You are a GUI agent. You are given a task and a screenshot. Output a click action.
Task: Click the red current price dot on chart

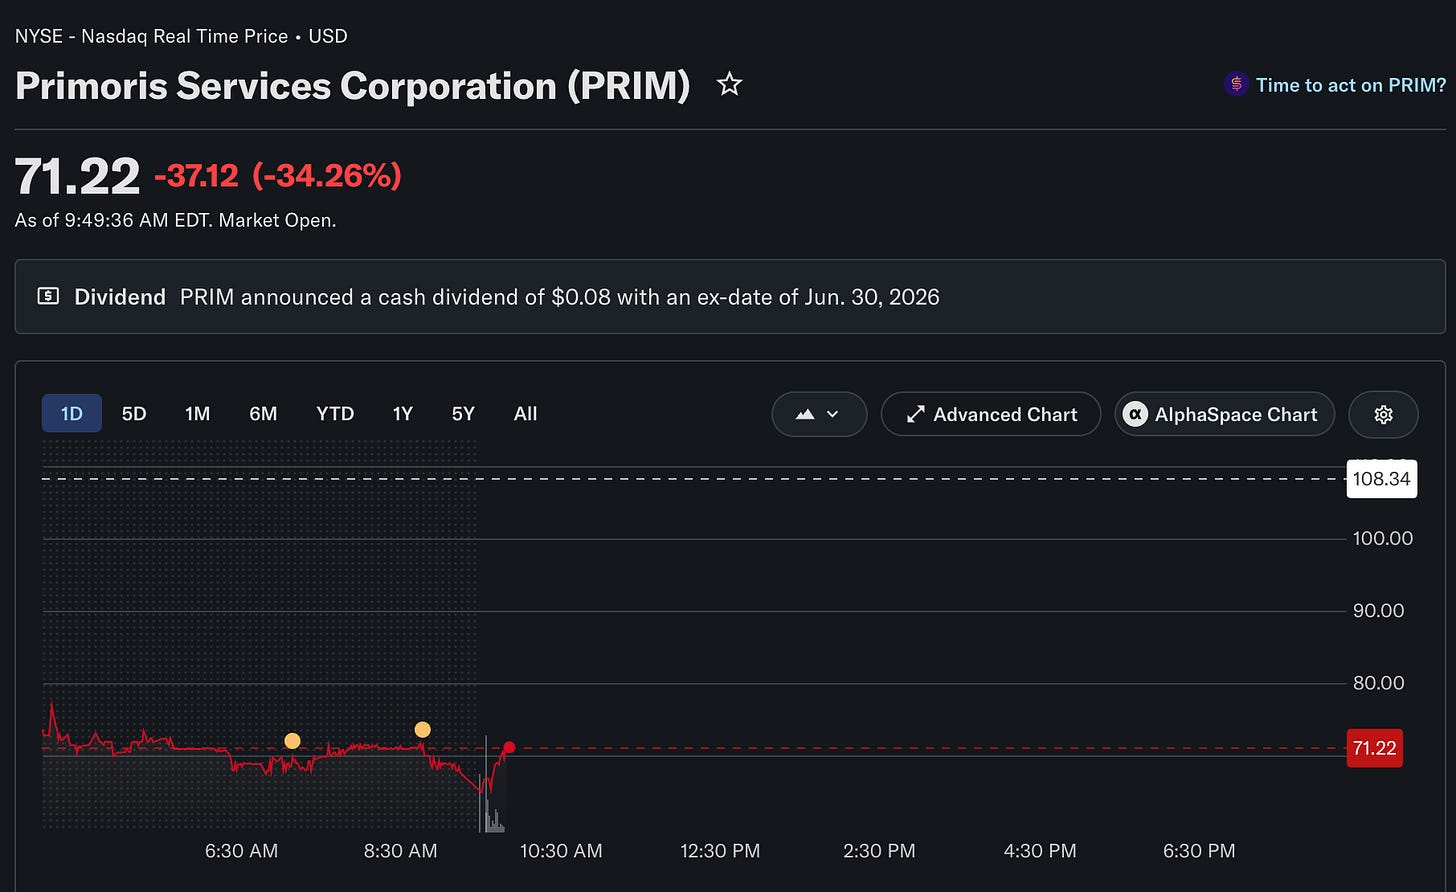509,748
